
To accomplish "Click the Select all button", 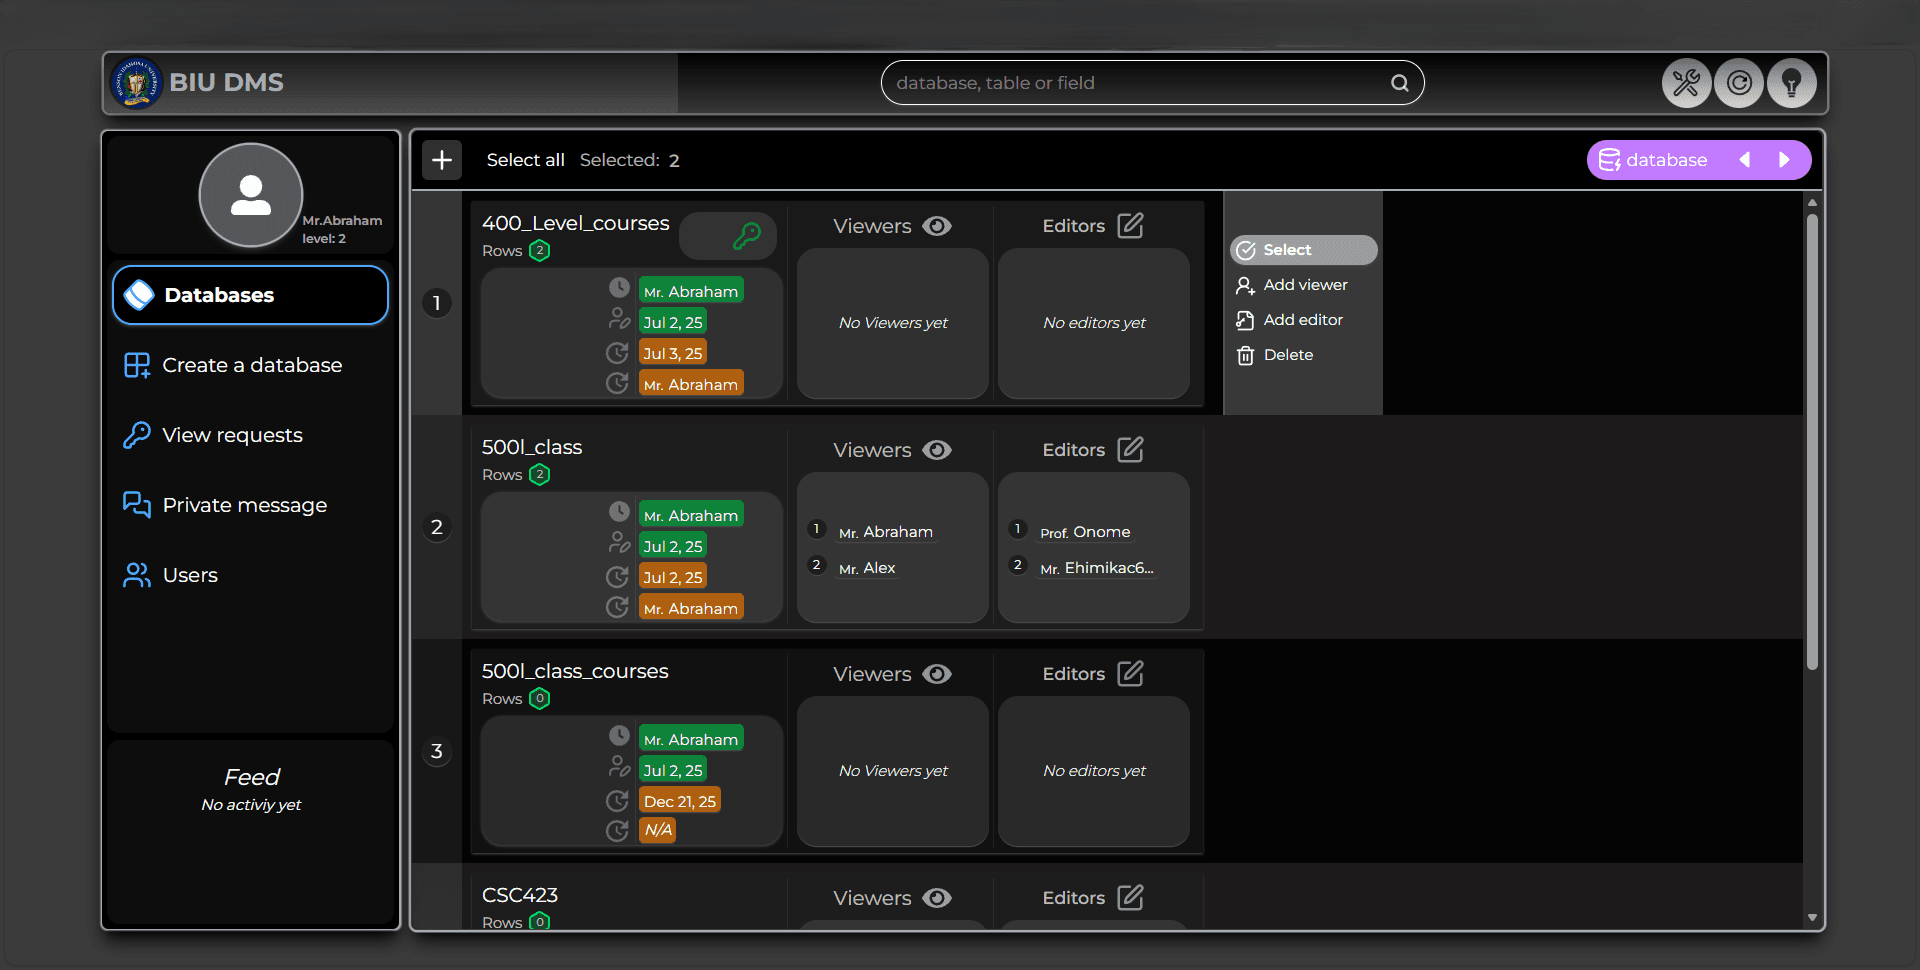I will click(525, 159).
